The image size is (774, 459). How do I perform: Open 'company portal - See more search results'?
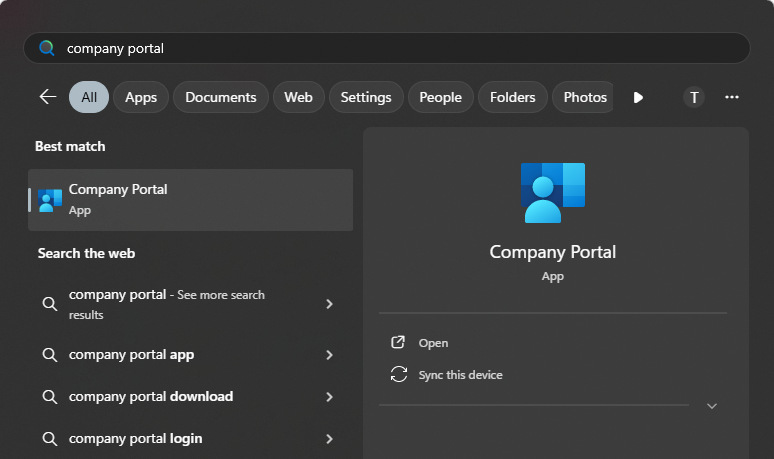pos(191,304)
